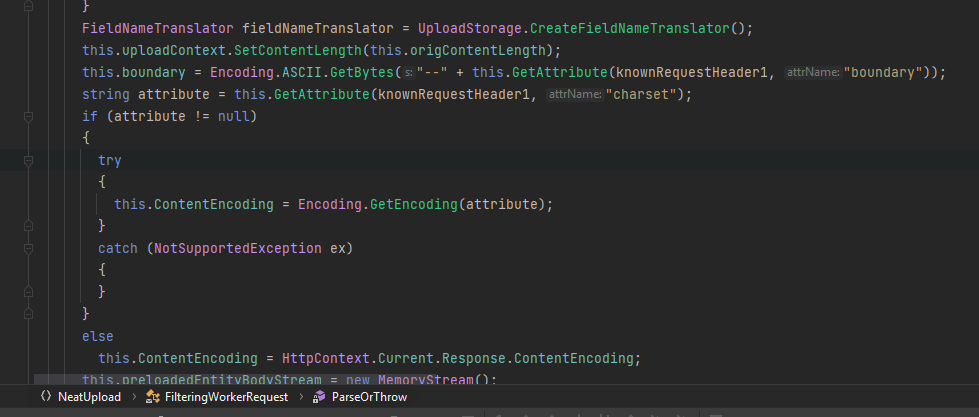Click the NotSupportedException type name

click(x=237, y=247)
